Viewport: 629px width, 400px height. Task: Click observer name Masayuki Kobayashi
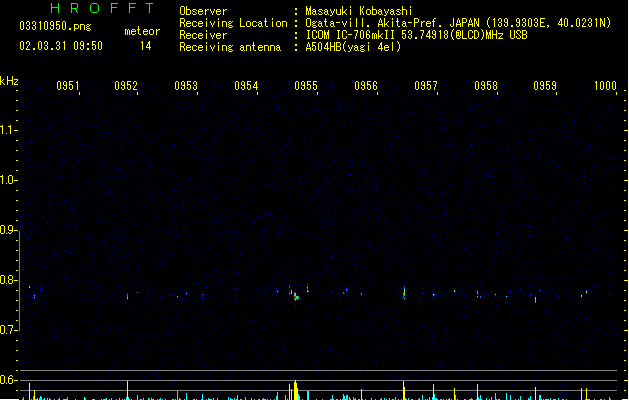point(359,11)
